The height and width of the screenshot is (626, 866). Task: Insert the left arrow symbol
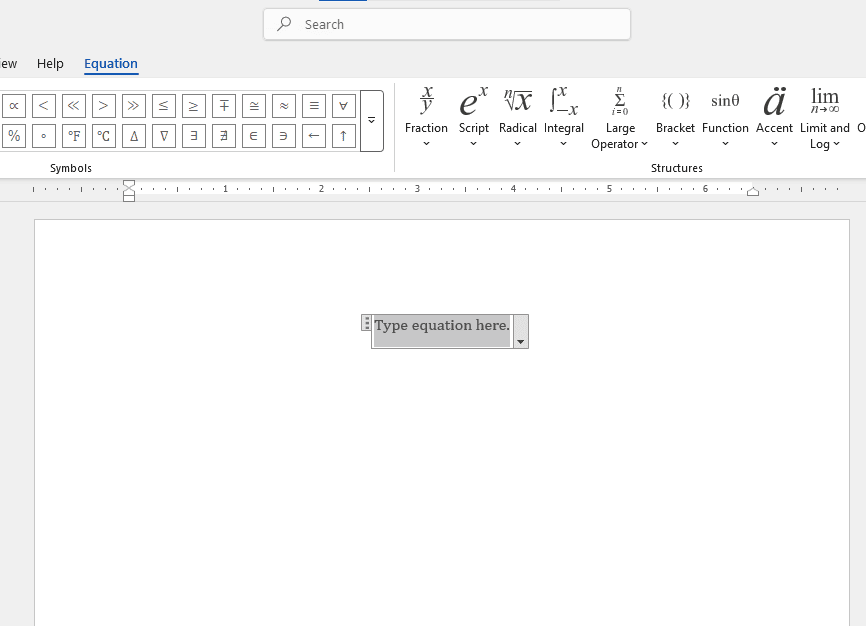coord(314,136)
